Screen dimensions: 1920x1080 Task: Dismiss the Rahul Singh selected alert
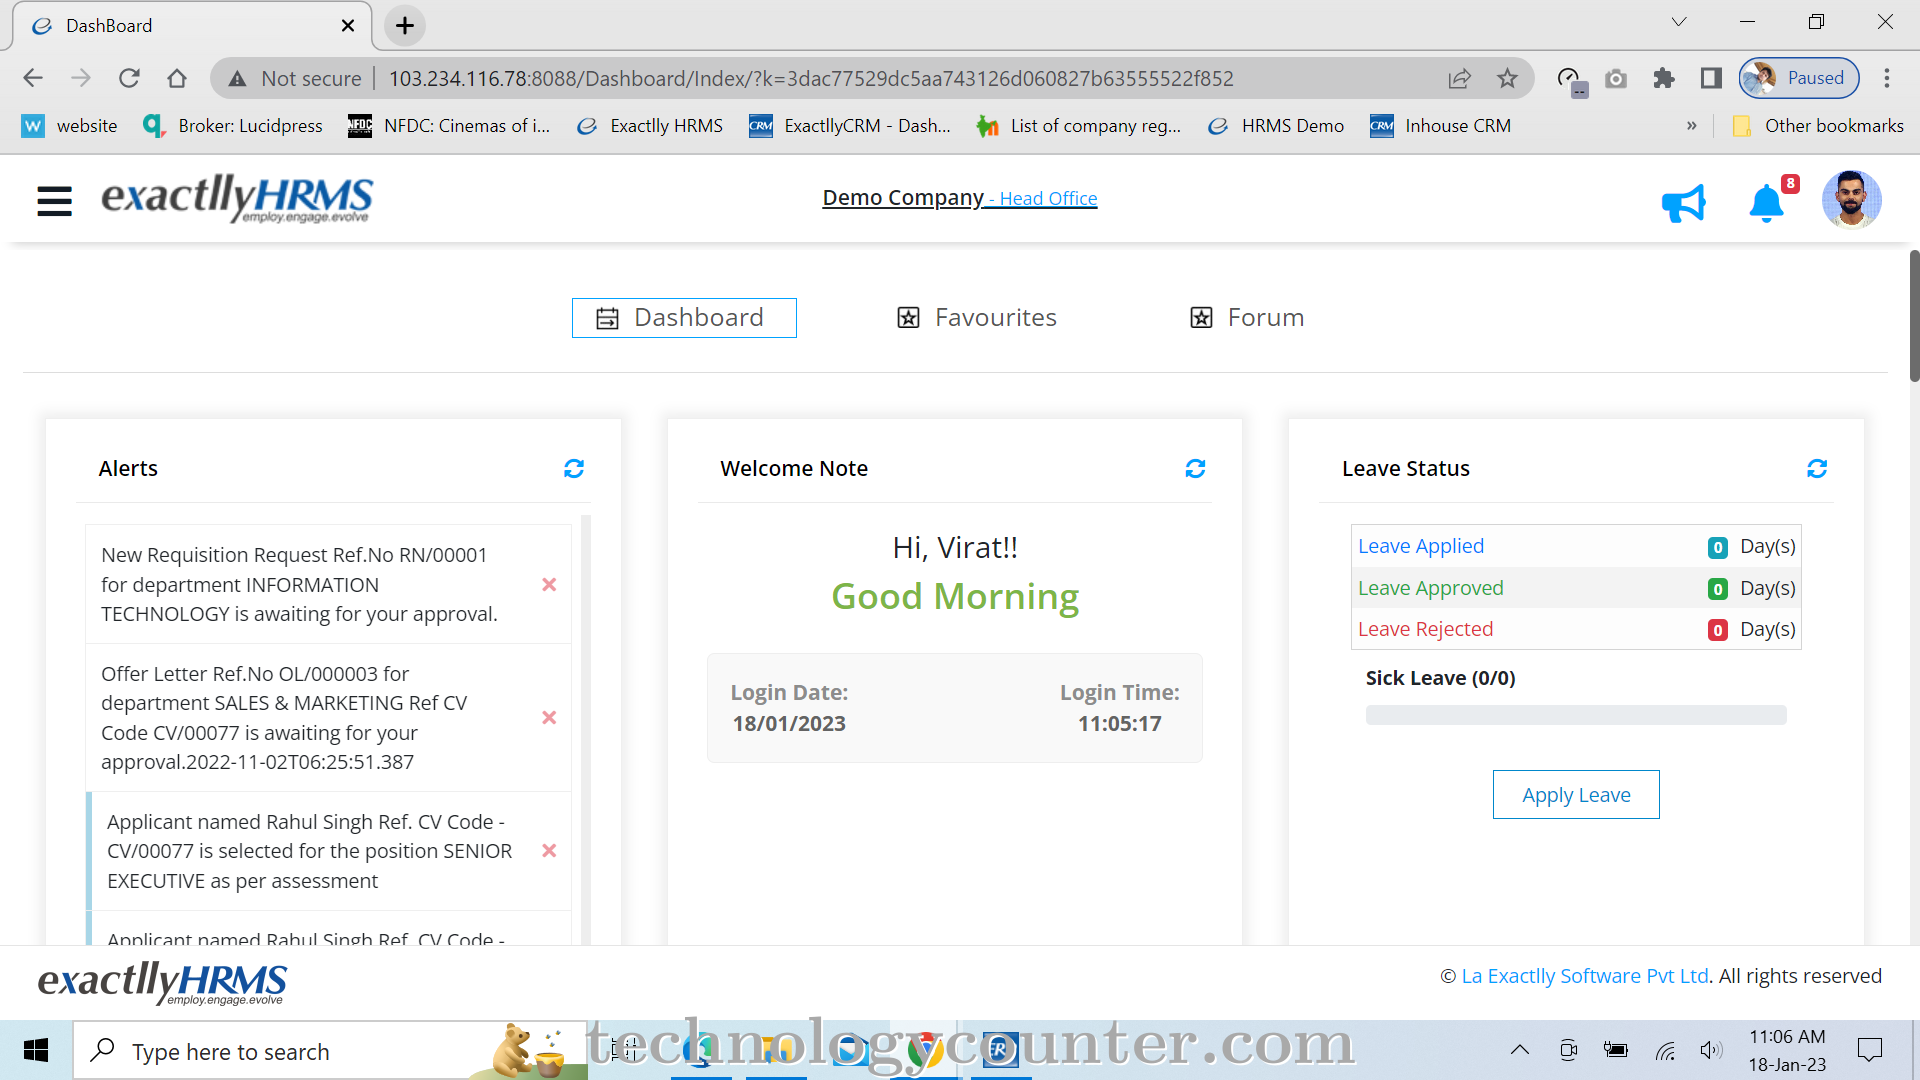(x=549, y=850)
